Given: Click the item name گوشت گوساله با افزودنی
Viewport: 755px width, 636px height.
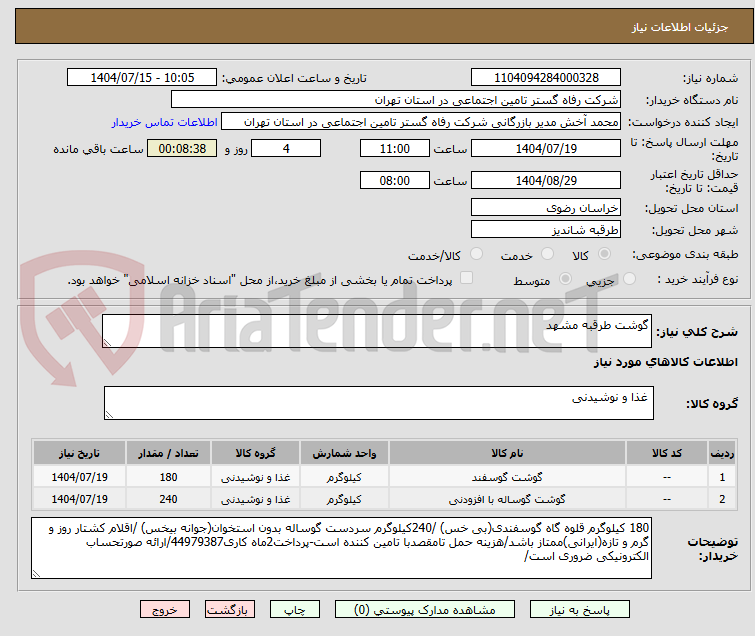Looking at the screenshot, I should (507, 499).
